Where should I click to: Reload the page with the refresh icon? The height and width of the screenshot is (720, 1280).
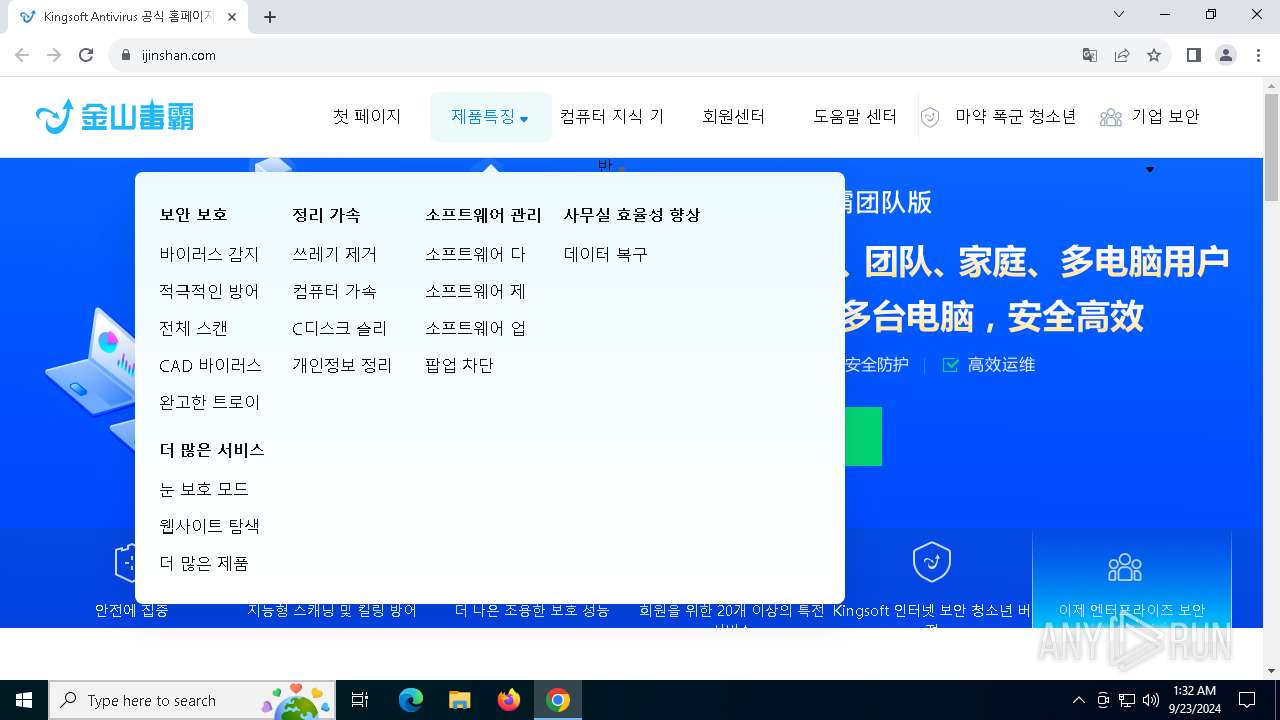[86, 55]
